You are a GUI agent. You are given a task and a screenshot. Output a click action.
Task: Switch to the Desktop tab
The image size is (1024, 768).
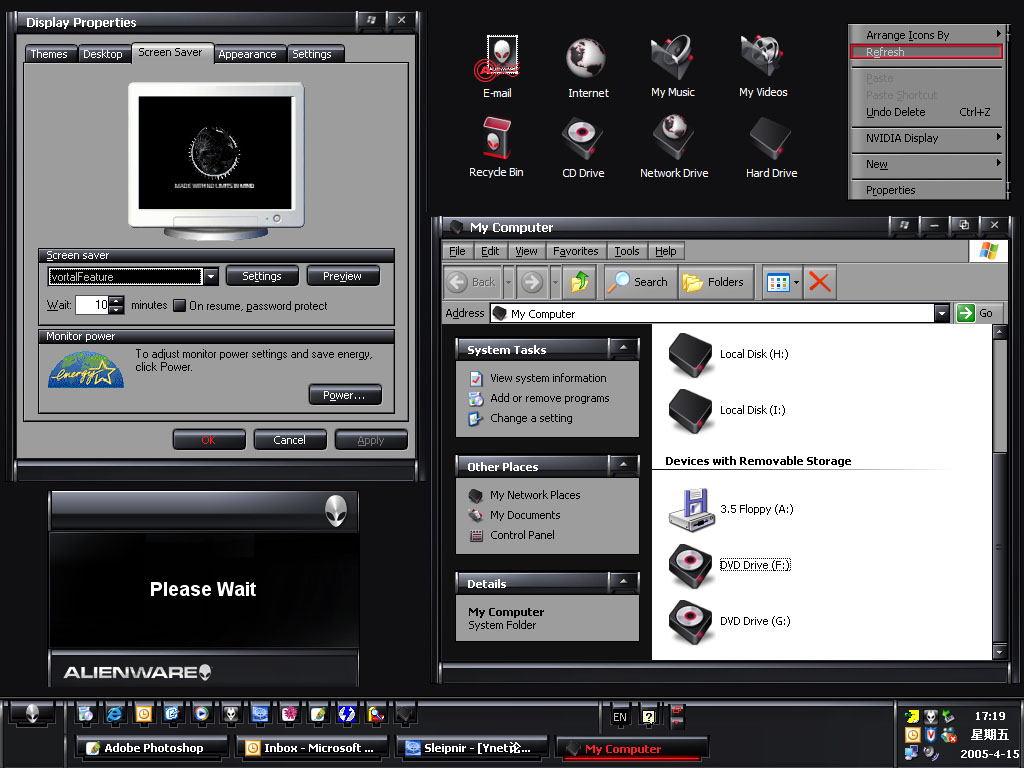click(103, 54)
